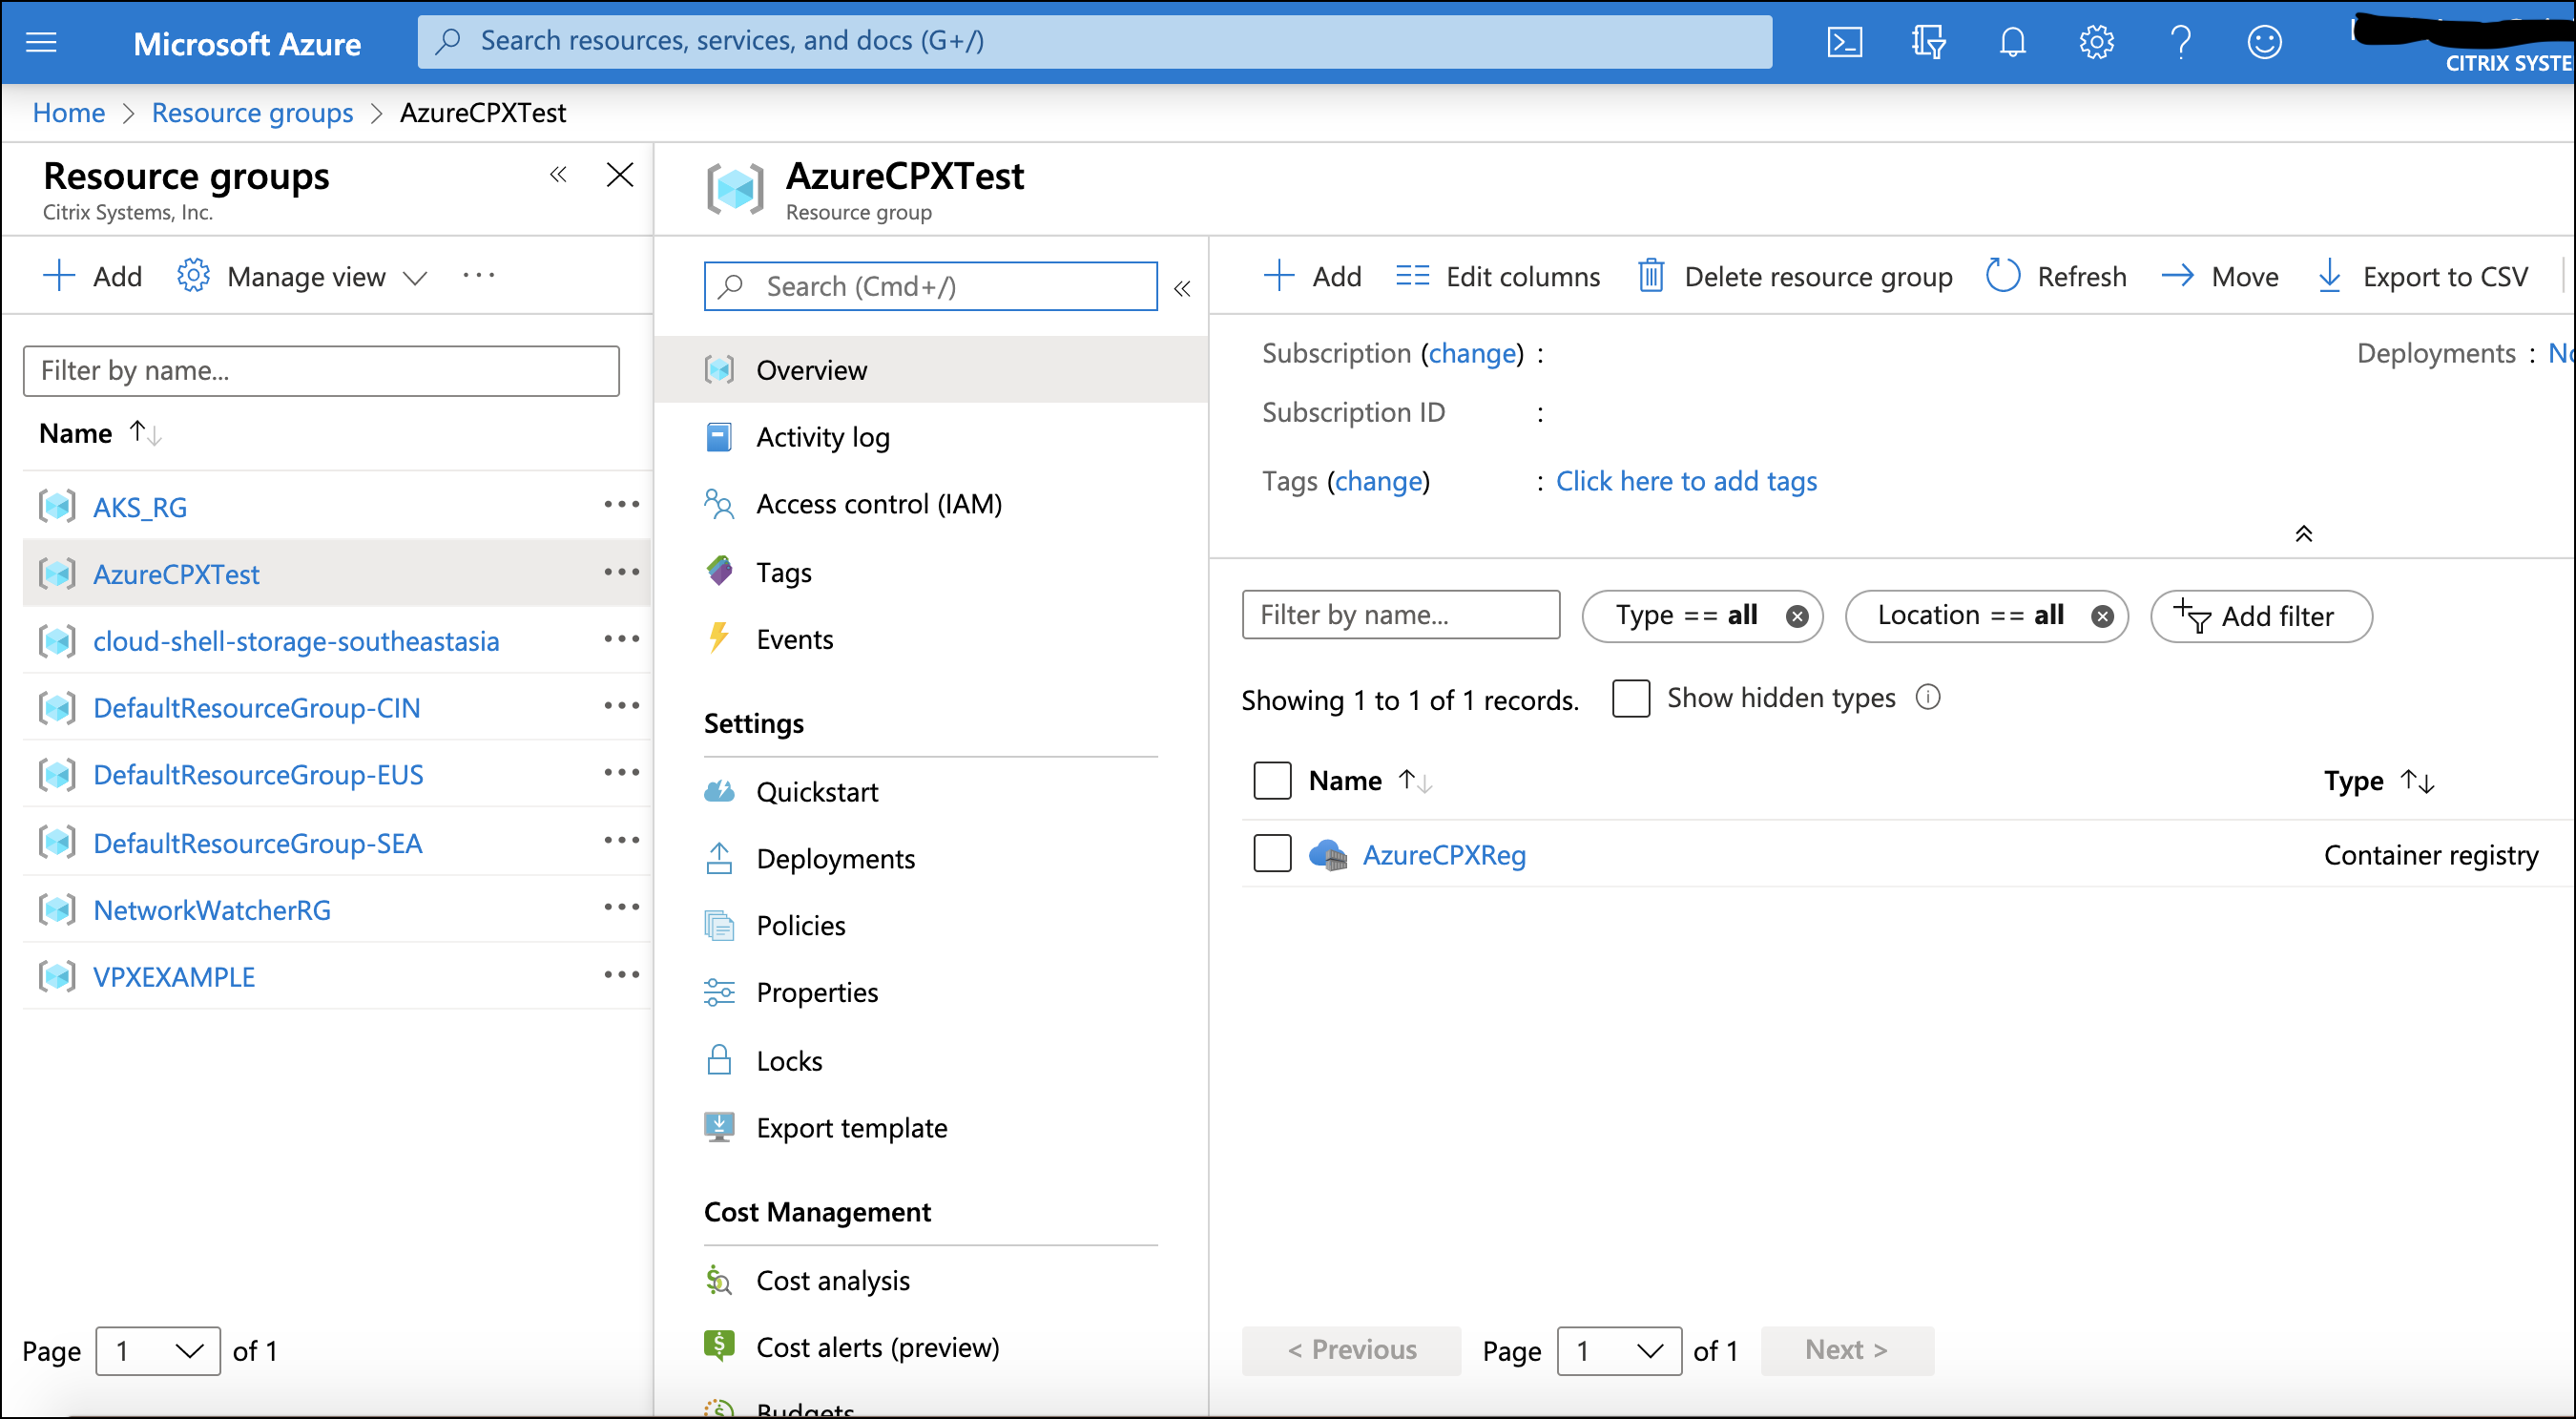Screen dimensions: 2576x1419
Task: Open the VPXEXAMPLE resource group
Action: pyautogui.click(x=174, y=977)
